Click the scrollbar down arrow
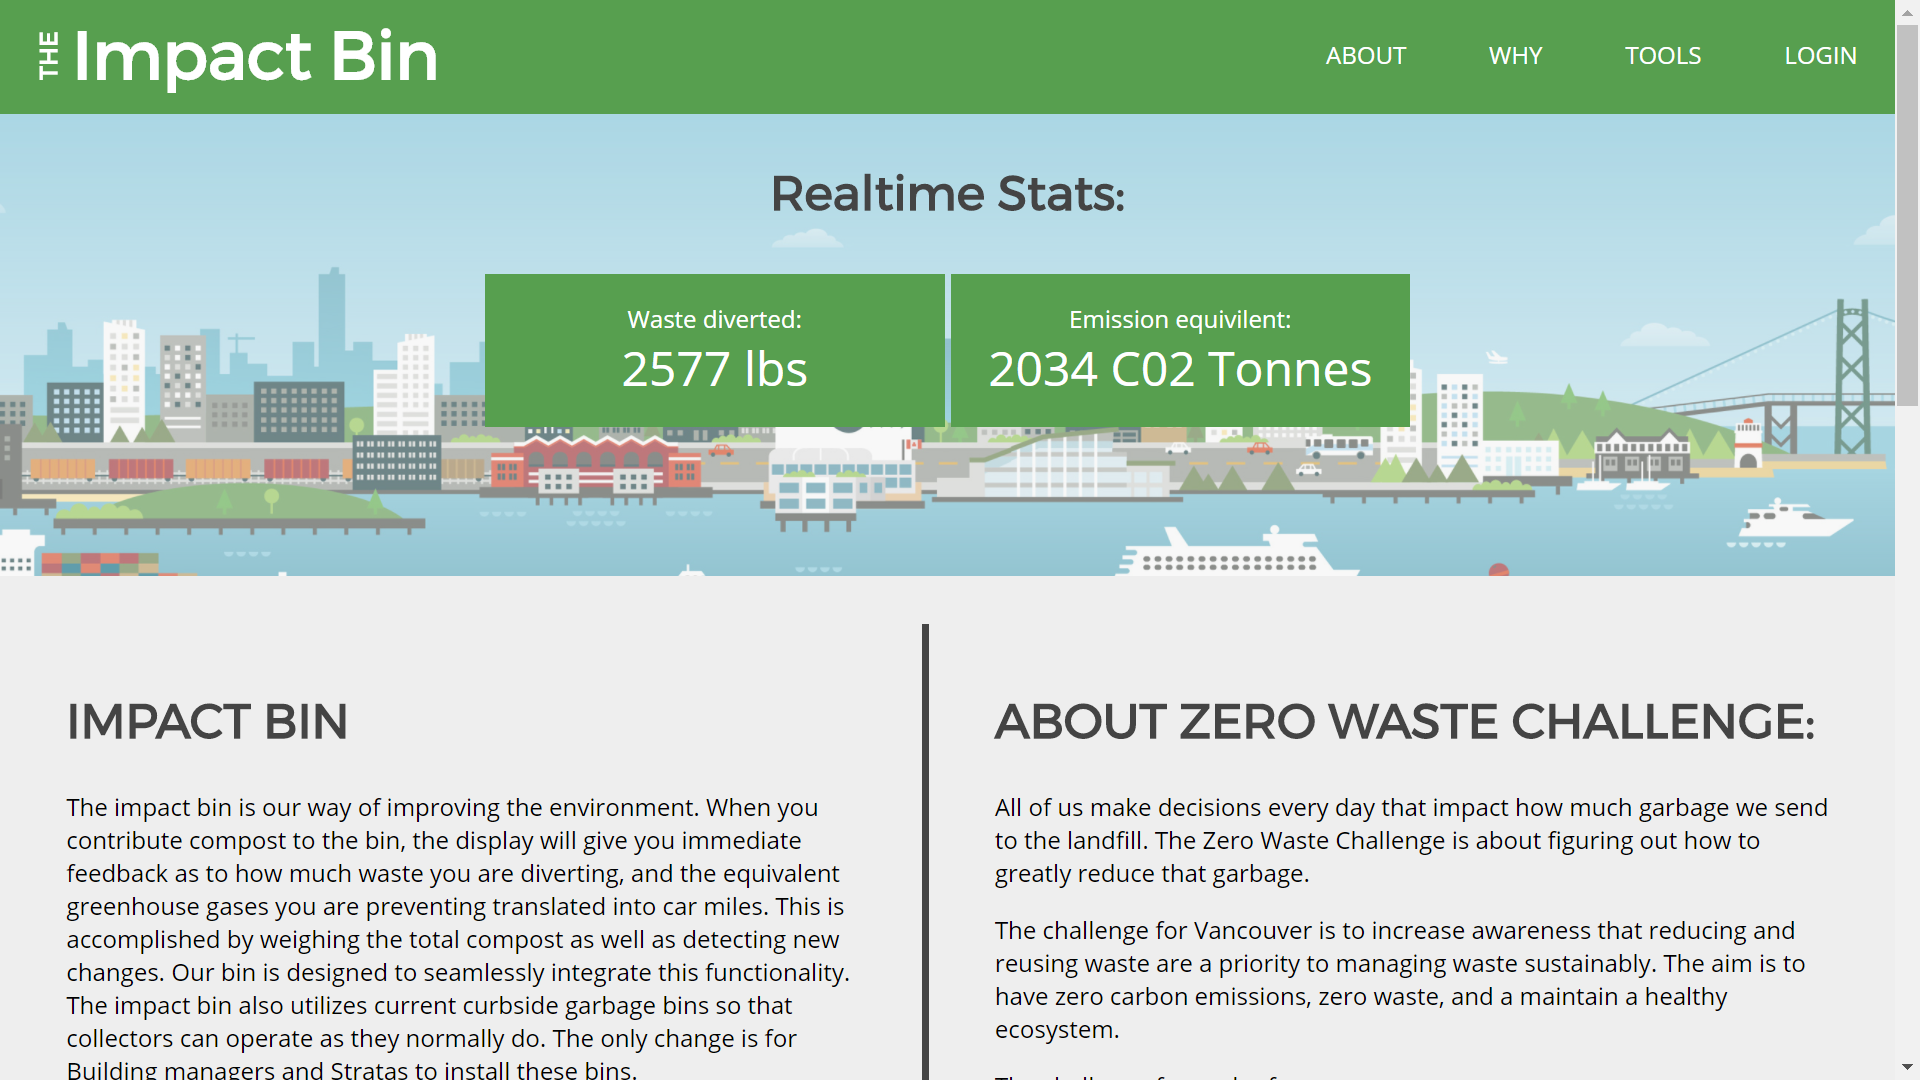 pos(1907,1068)
